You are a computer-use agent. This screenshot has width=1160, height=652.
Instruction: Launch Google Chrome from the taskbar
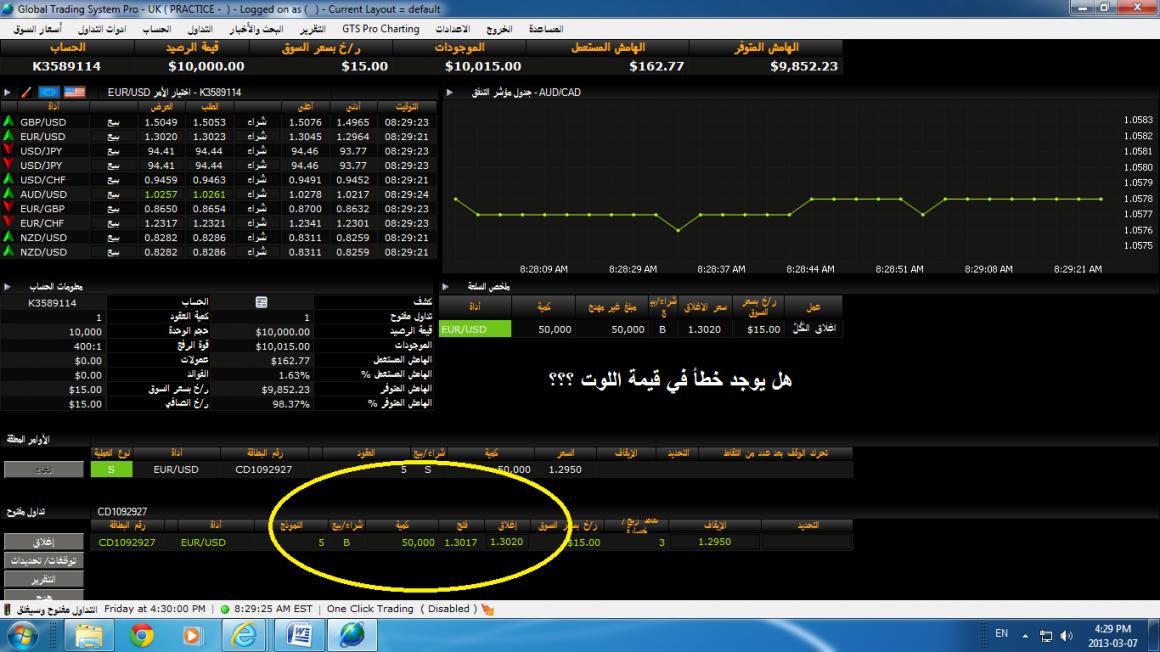141,636
